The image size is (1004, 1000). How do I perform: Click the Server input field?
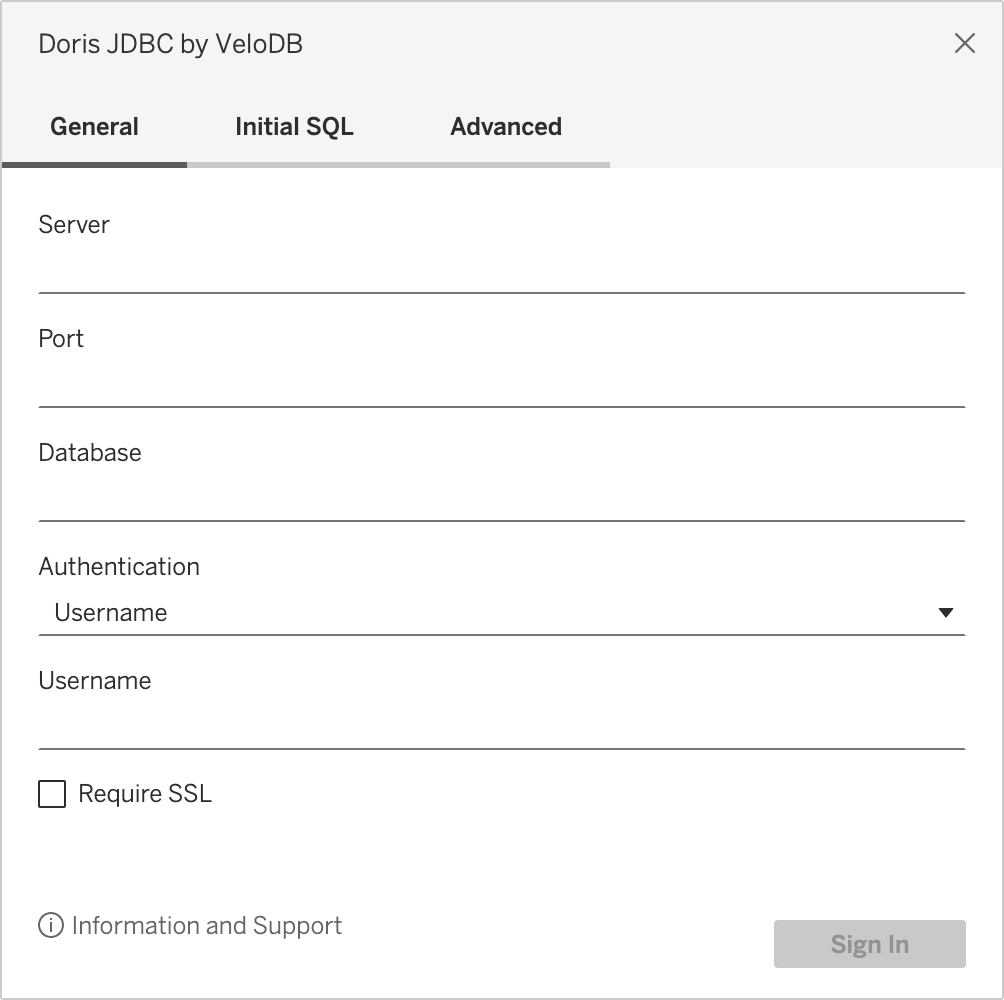pyautogui.click(x=500, y=270)
